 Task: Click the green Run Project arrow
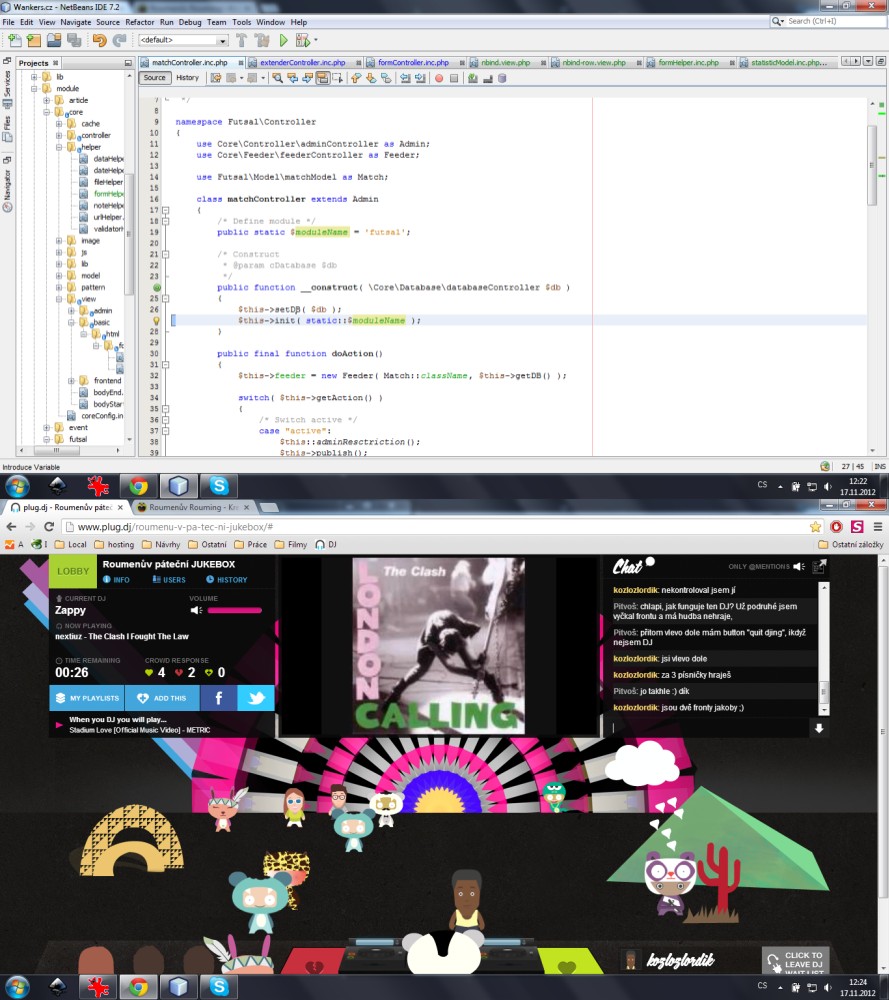[x=284, y=40]
